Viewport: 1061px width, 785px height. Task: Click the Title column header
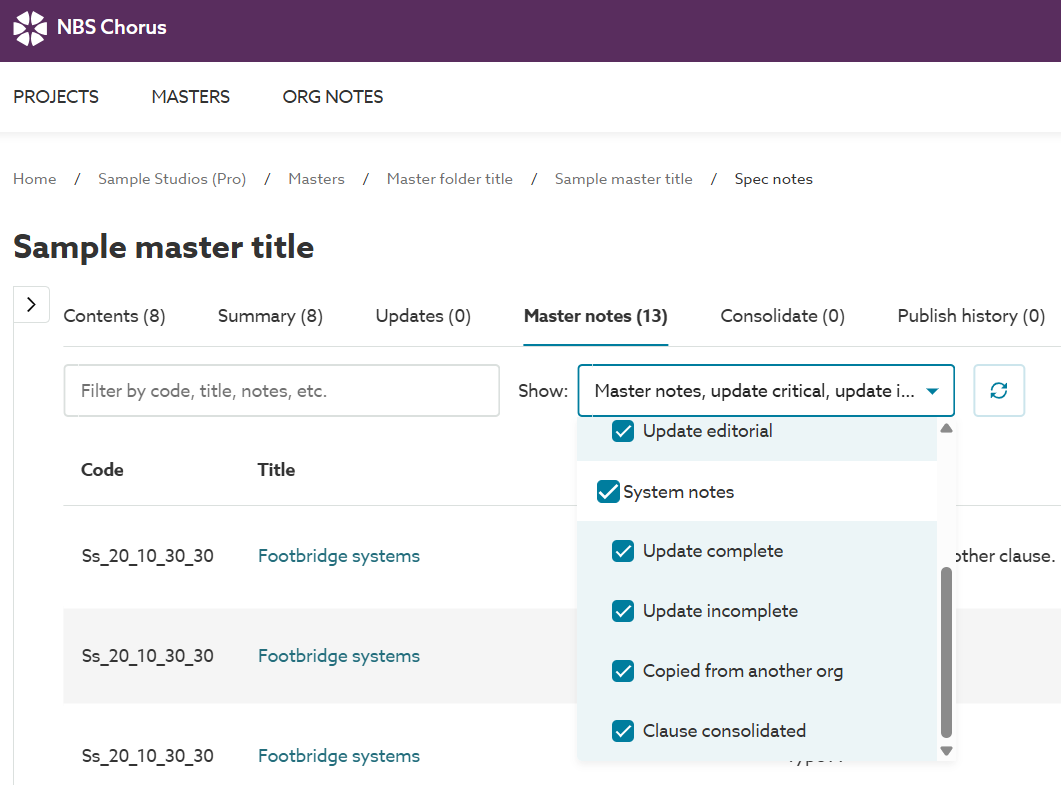coord(276,470)
